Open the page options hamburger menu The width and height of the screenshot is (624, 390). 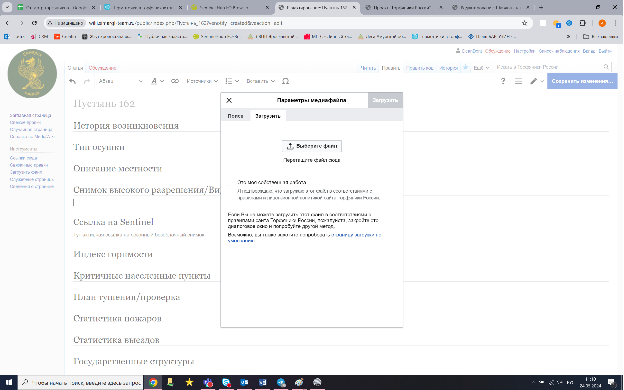coord(518,81)
